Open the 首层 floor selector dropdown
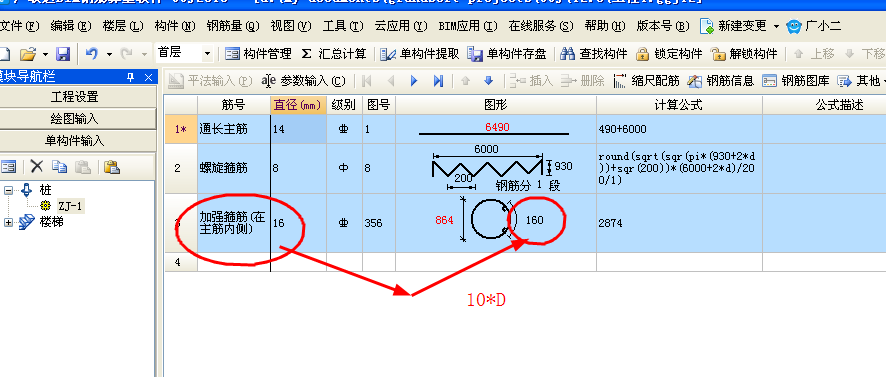This screenshot has height=377, width=886. 207,54
